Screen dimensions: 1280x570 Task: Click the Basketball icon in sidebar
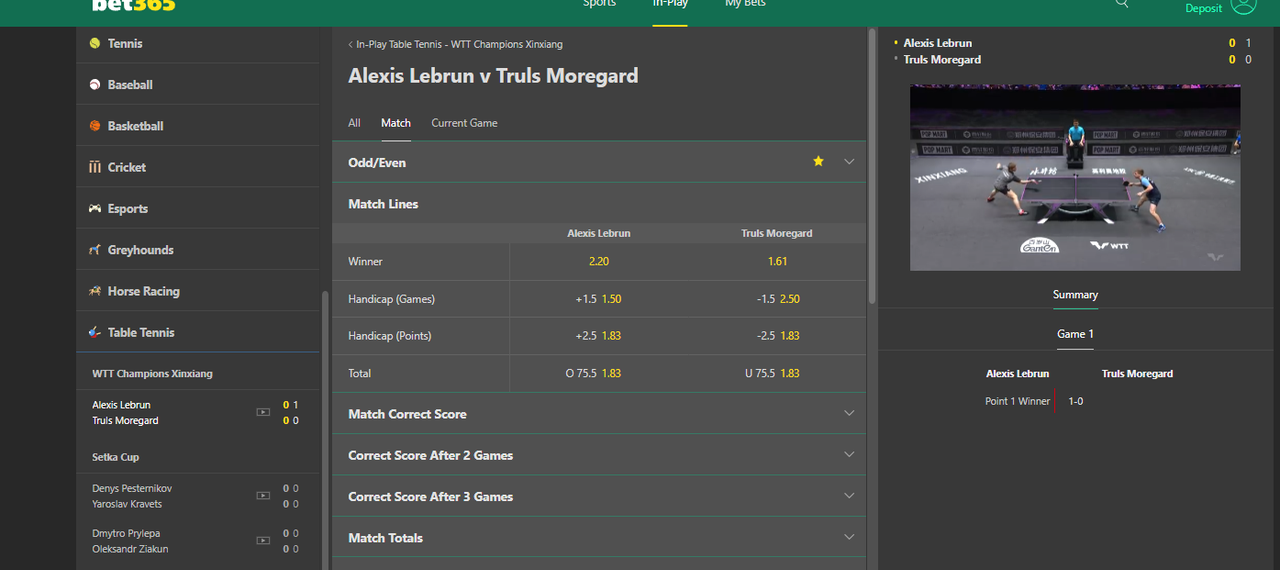tap(95, 126)
